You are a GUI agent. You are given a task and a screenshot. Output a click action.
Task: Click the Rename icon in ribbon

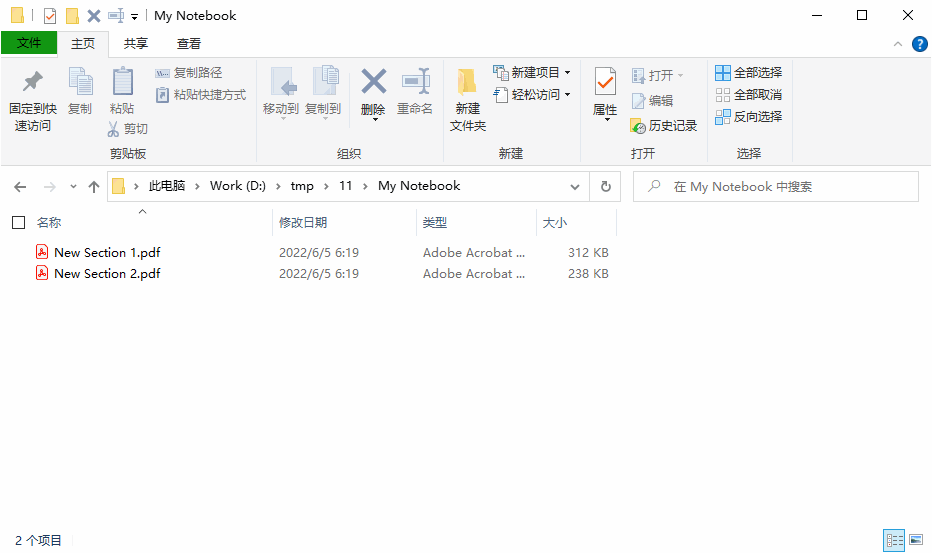tap(415, 81)
